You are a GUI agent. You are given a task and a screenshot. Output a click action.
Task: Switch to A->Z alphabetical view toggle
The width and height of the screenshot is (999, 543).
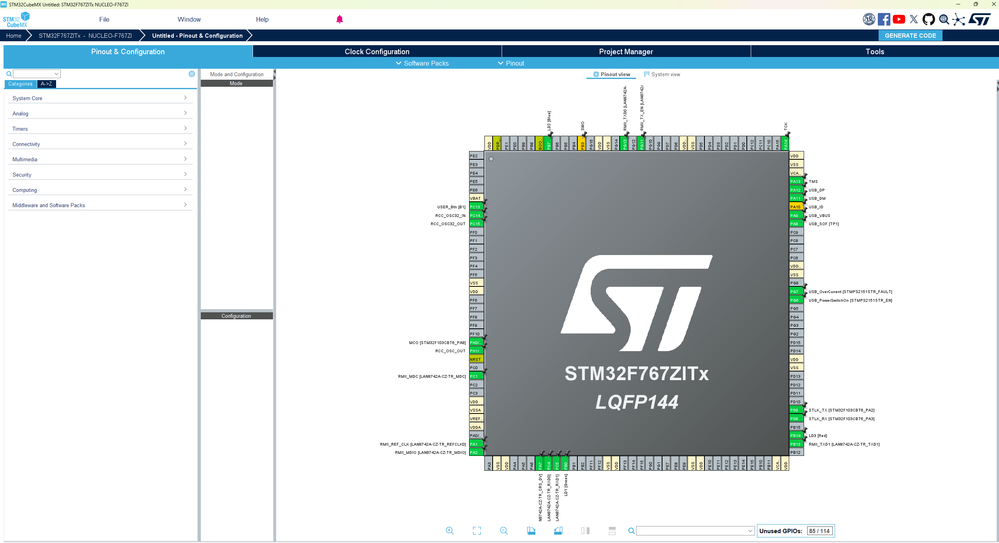(47, 84)
